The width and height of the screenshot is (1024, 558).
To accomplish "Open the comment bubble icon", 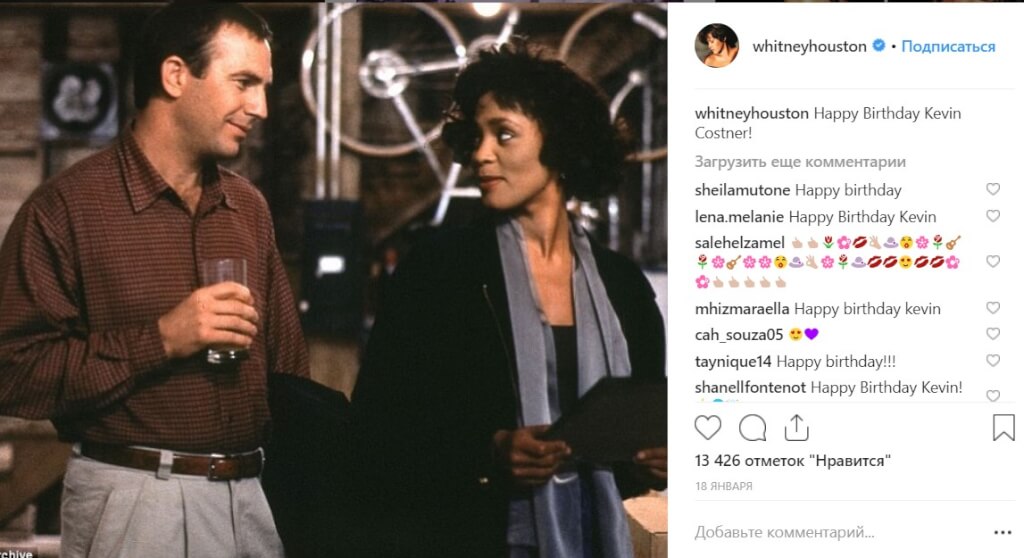I will coord(752,428).
